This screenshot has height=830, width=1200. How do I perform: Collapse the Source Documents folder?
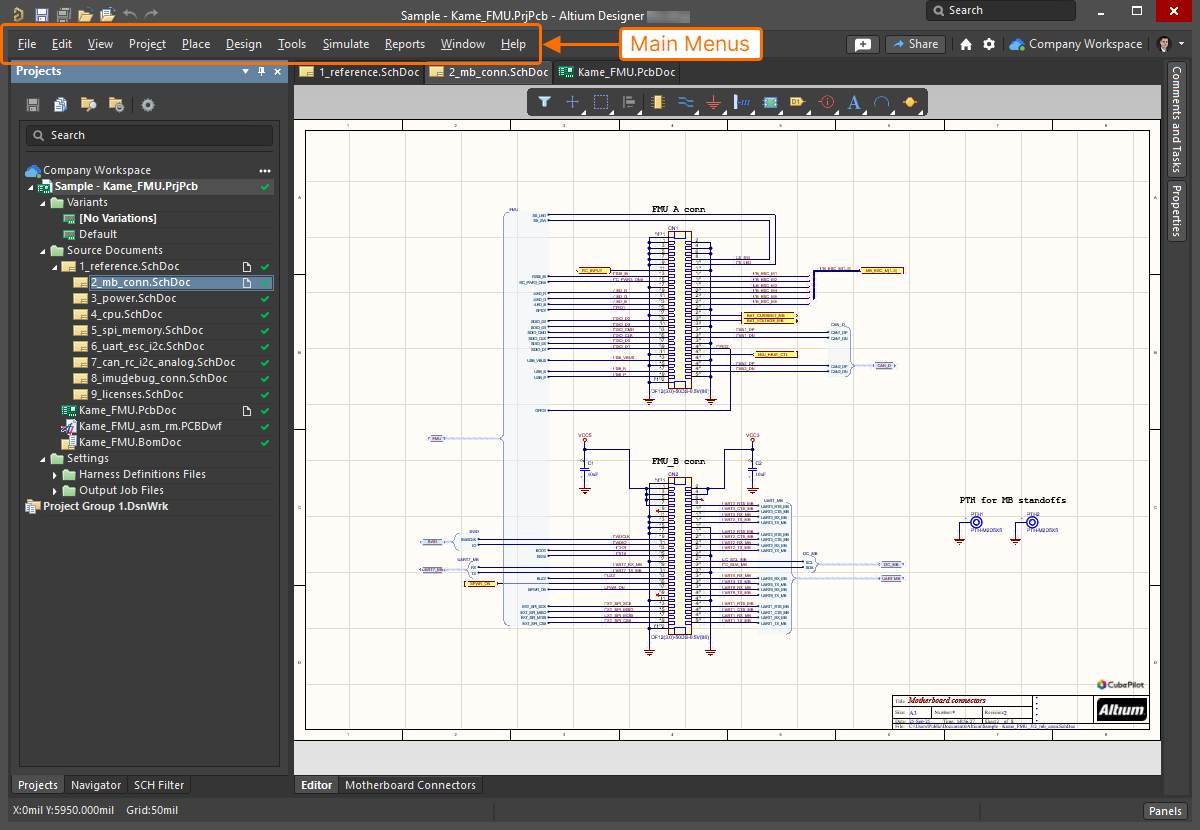(x=42, y=250)
